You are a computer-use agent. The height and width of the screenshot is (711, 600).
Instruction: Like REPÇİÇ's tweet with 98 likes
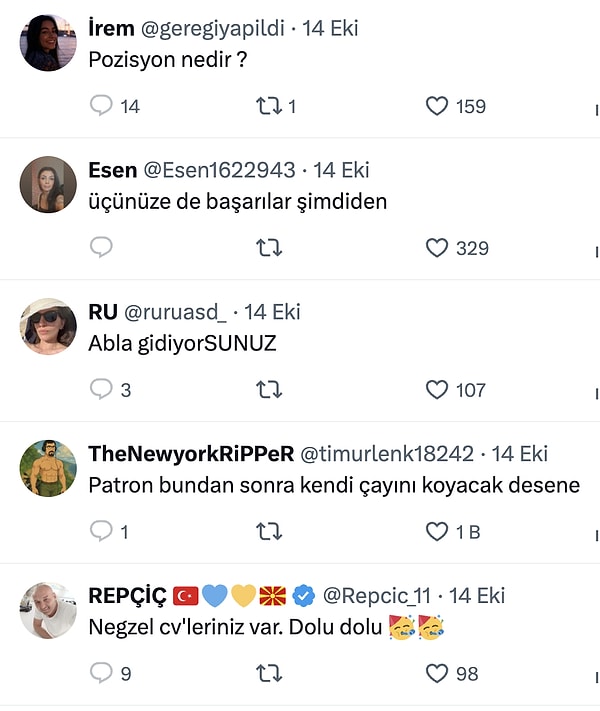click(437, 674)
